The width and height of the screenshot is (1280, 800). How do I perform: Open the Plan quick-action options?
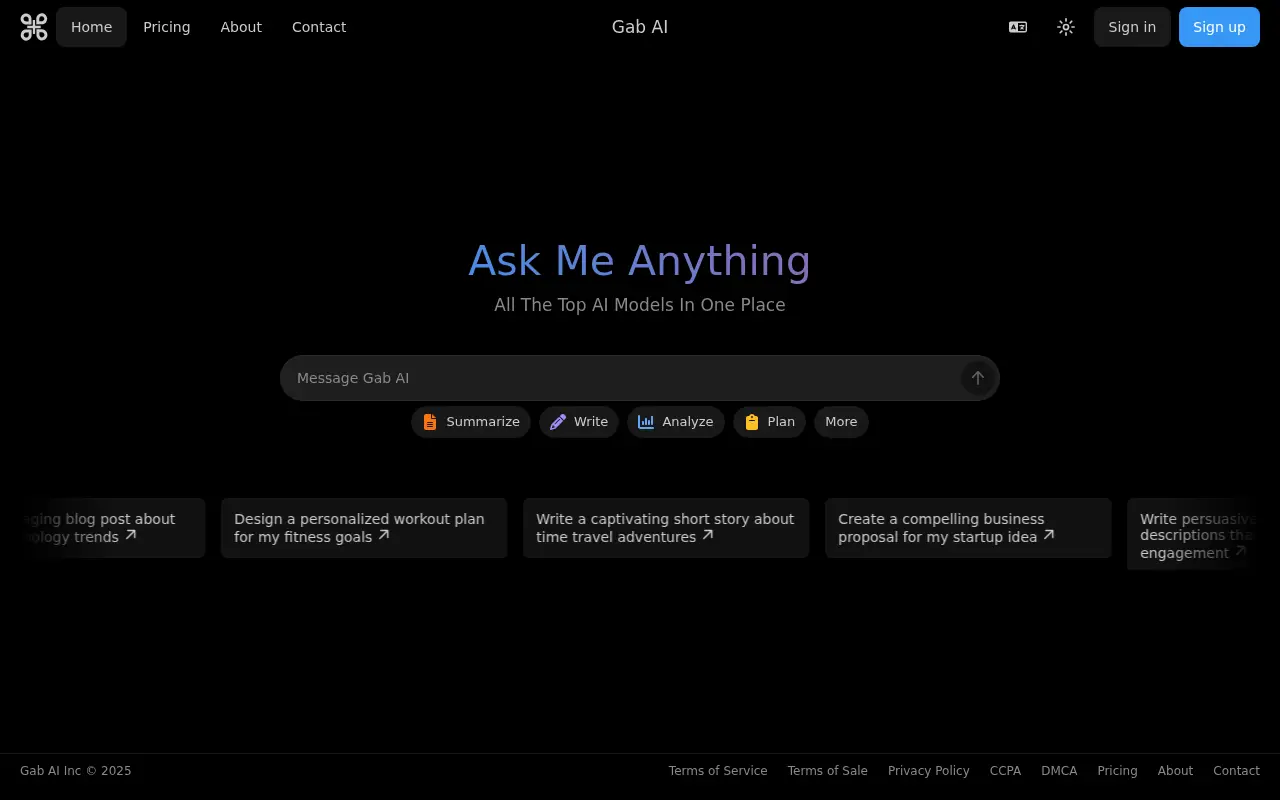tap(769, 422)
